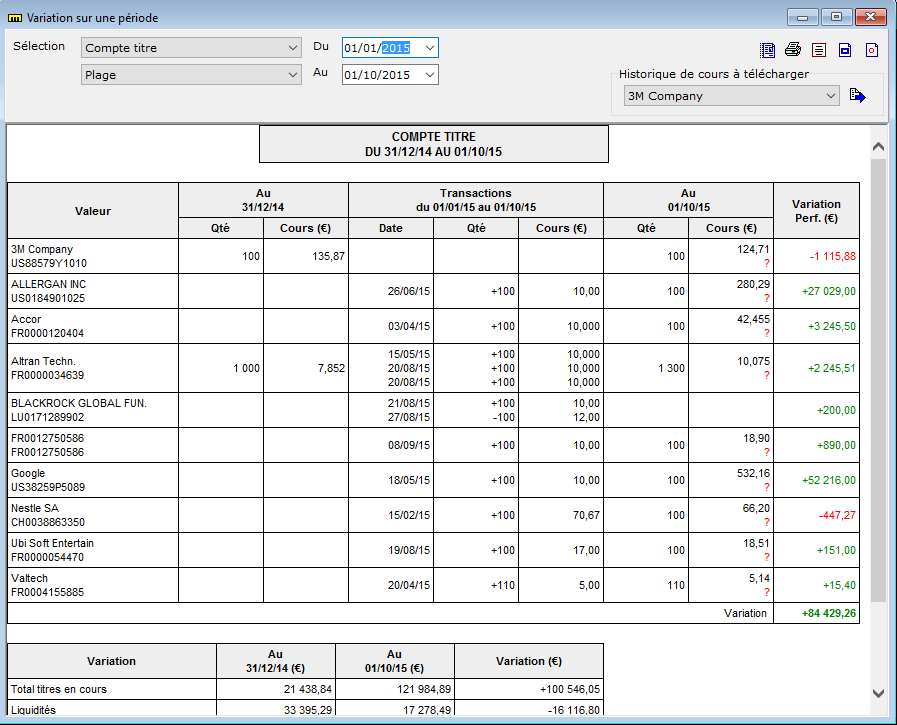Open the Au date calendar dropdown arrow
Image resolution: width=897 pixels, height=725 pixels.
pyautogui.click(x=430, y=75)
